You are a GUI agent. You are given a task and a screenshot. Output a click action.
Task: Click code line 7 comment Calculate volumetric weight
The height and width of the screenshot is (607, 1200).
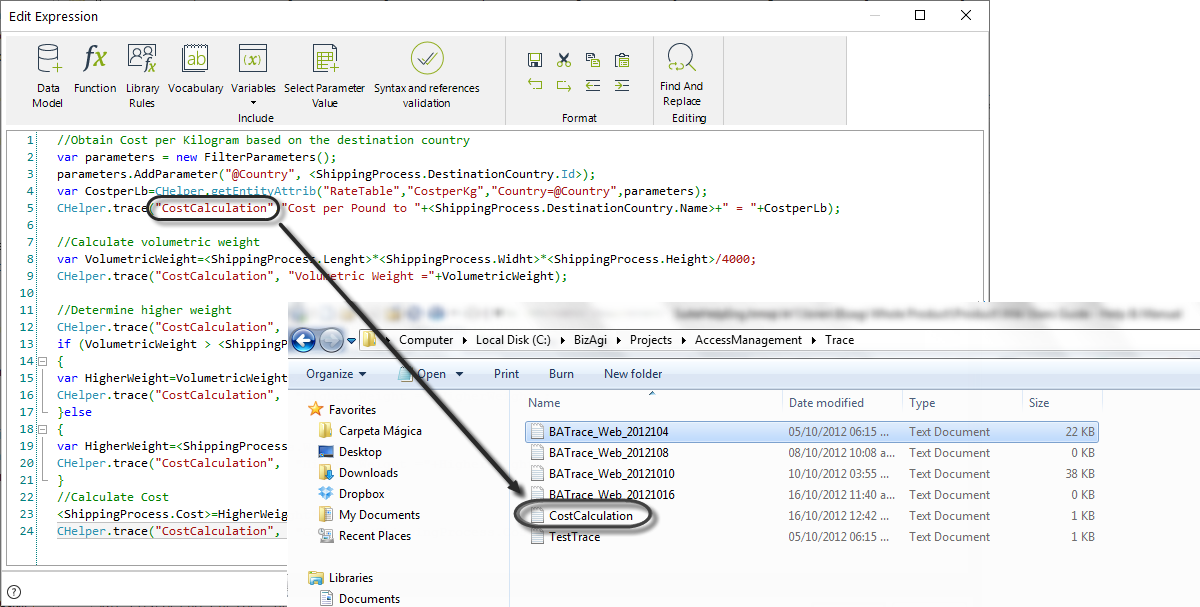click(x=158, y=242)
